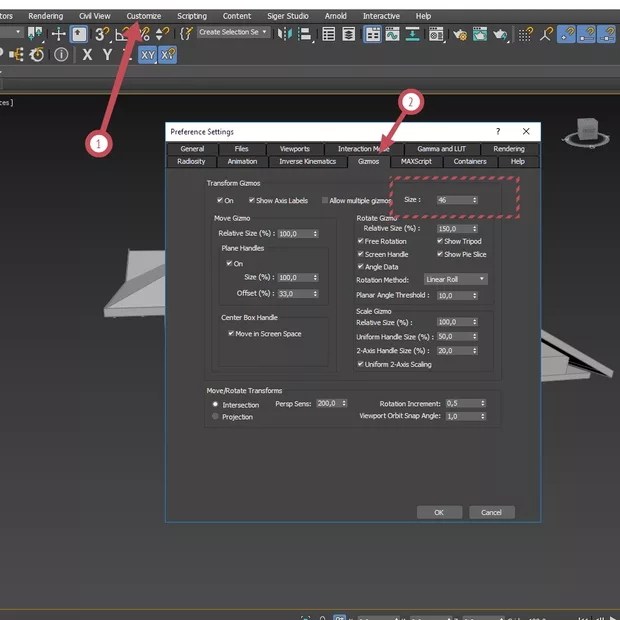Restrict to the XY plane button
The width and height of the screenshot is (620, 620).
pyautogui.click(x=147, y=55)
